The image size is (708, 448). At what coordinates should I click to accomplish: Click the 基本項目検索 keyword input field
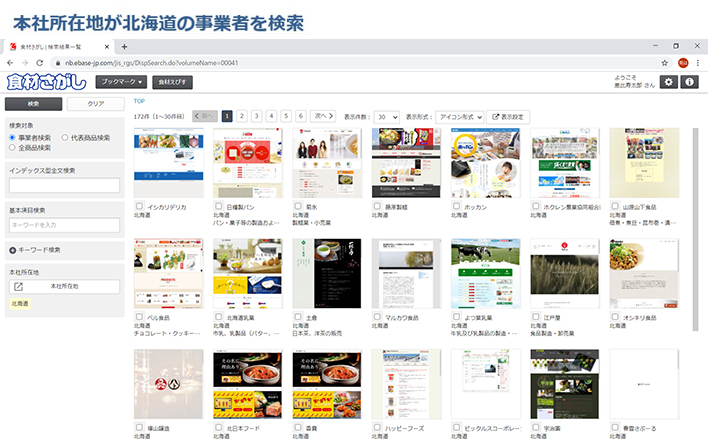click(x=65, y=225)
